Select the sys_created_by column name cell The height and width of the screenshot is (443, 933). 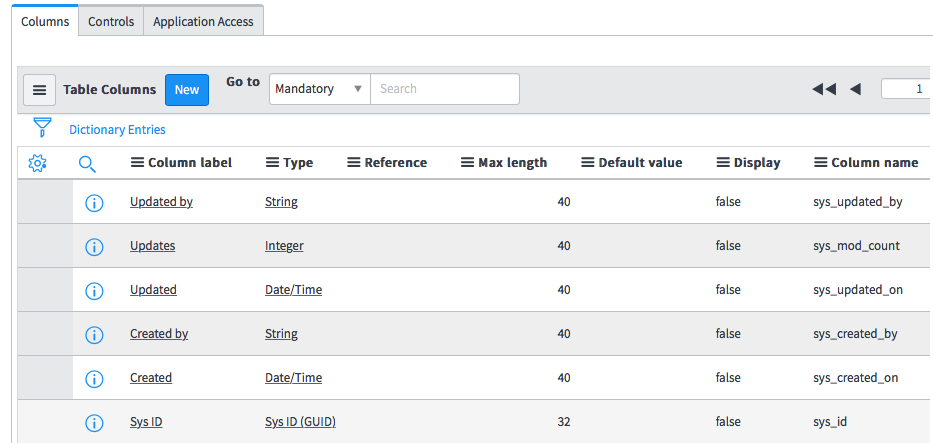coord(856,334)
